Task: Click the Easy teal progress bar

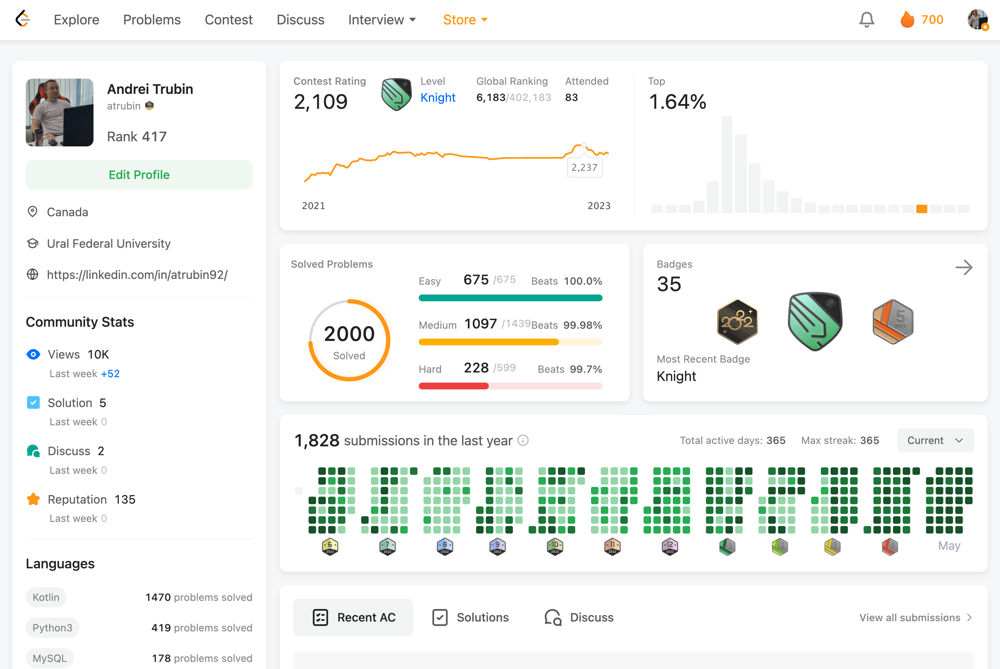Action: pyautogui.click(x=510, y=298)
